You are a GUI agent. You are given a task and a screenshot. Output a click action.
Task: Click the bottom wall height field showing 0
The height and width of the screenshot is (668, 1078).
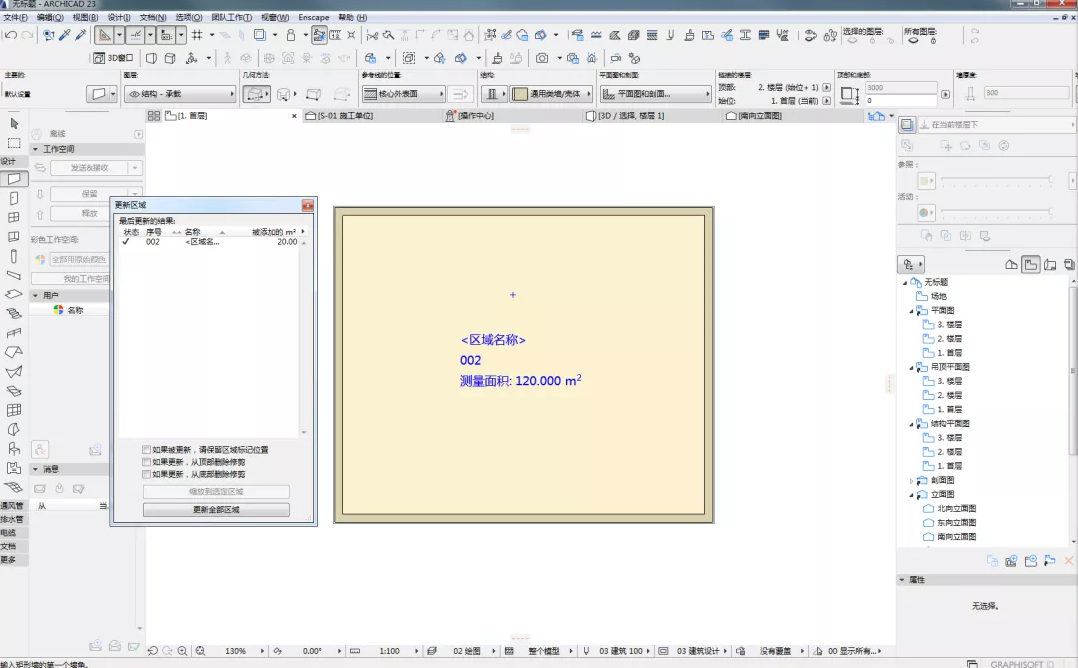click(901, 100)
